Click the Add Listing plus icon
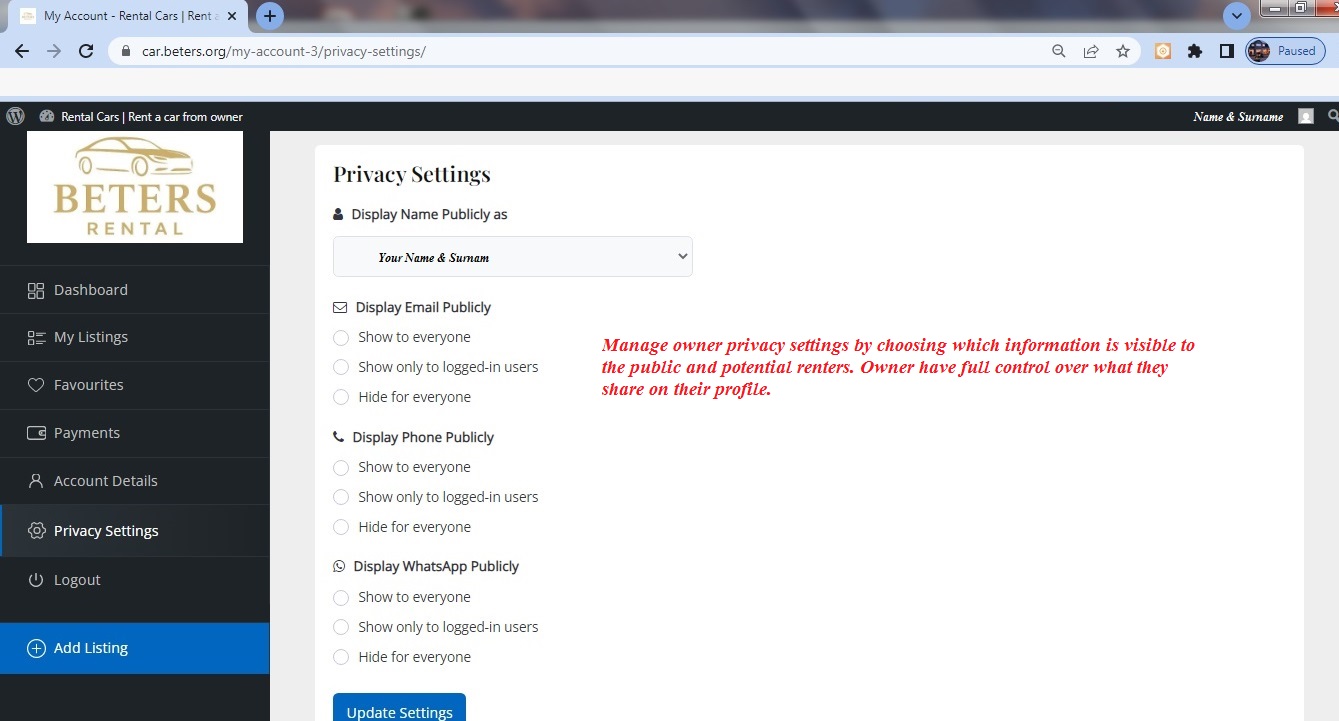 36,648
